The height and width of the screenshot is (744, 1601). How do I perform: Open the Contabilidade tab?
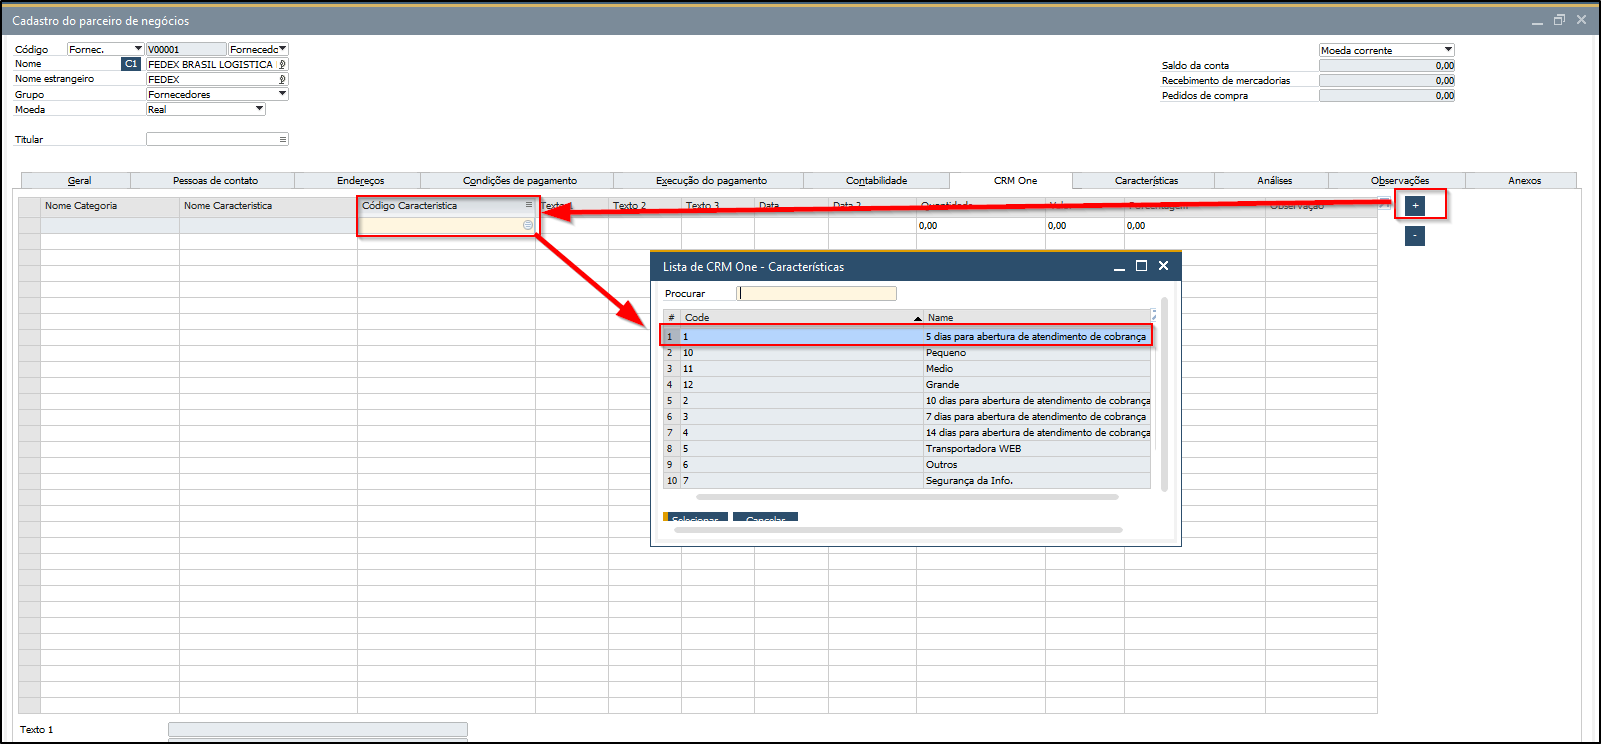tap(876, 181)
